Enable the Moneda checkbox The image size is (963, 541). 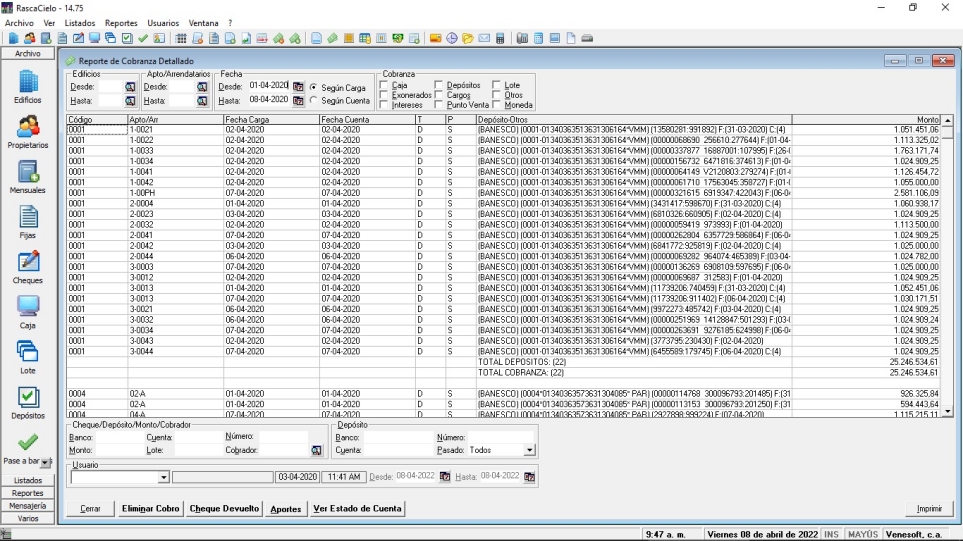pyautogui.click(x=496, y=105)
